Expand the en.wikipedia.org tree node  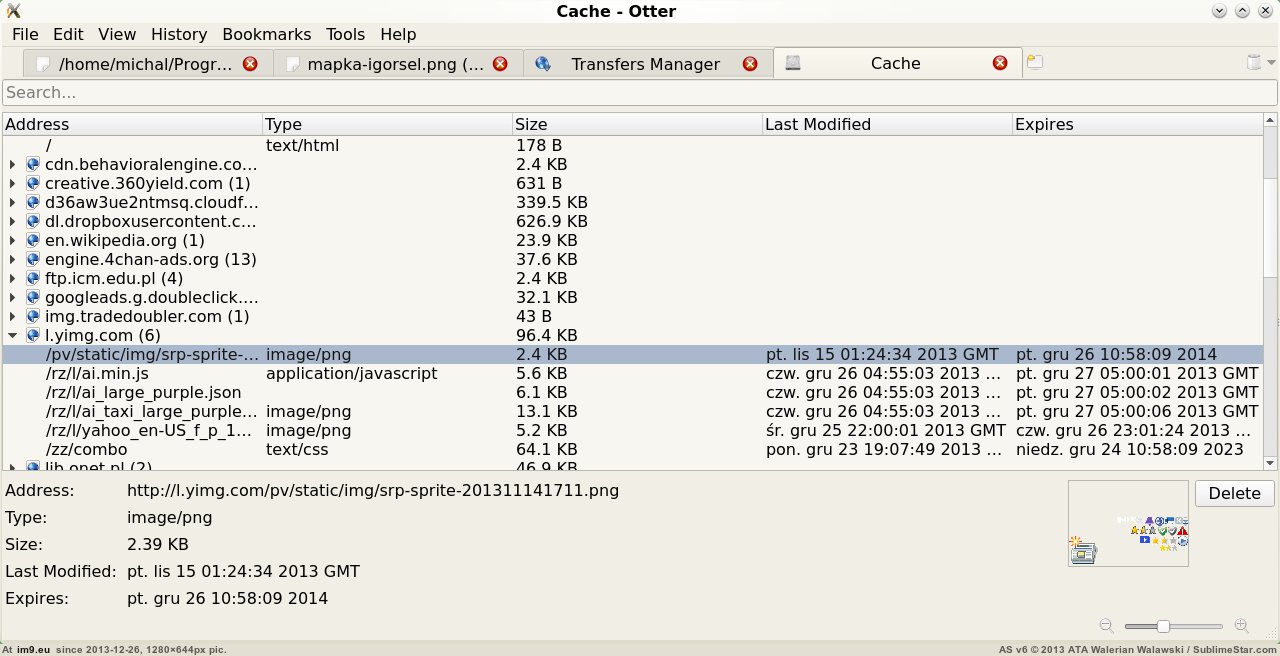pos(12,240)
